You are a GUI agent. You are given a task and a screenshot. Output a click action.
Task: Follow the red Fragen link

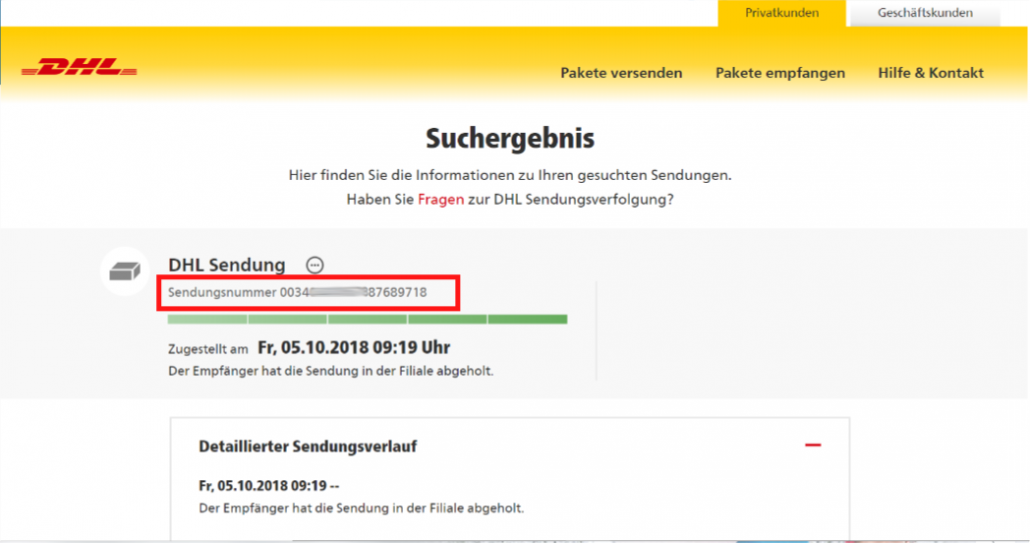(440, 199)
